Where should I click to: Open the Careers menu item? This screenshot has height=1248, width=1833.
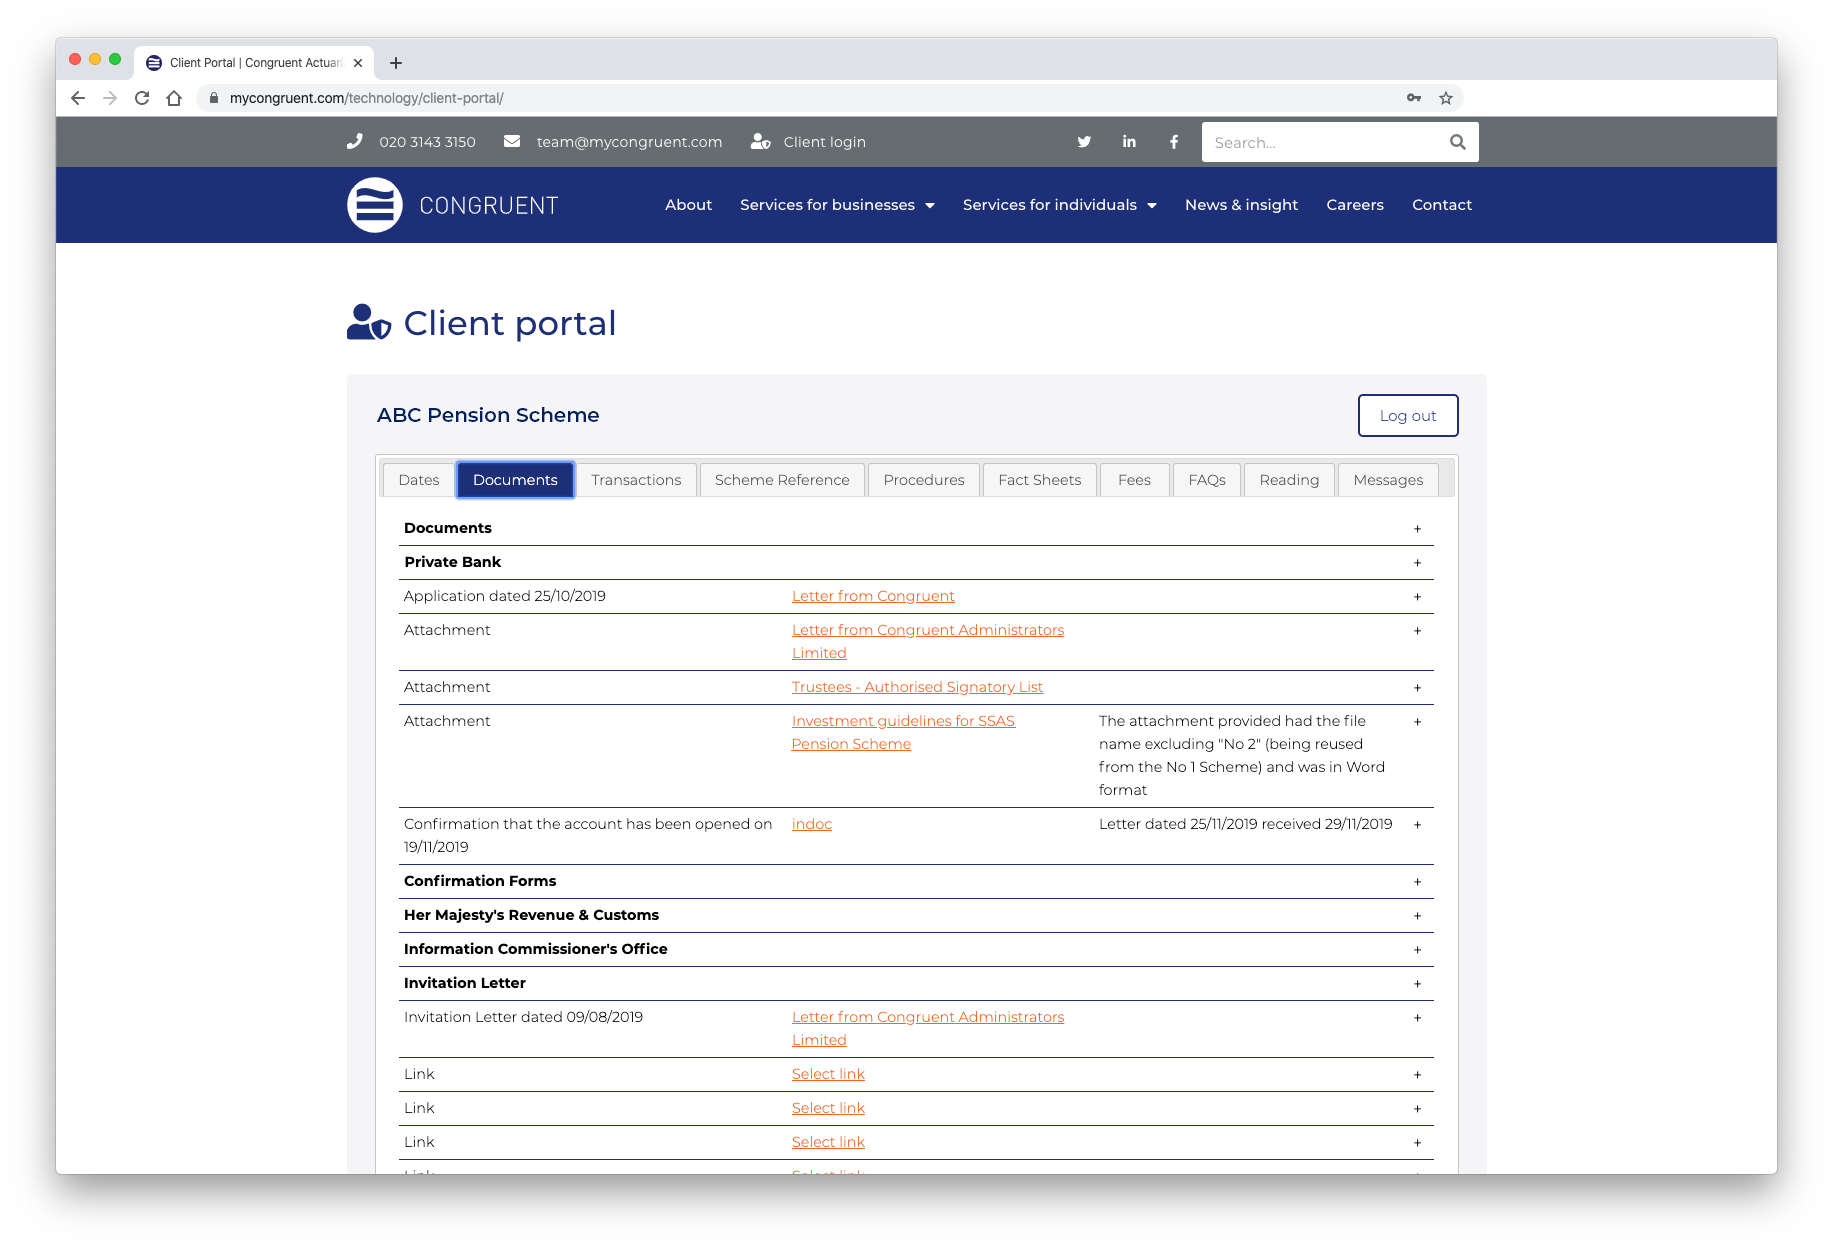pos(1354,205)
